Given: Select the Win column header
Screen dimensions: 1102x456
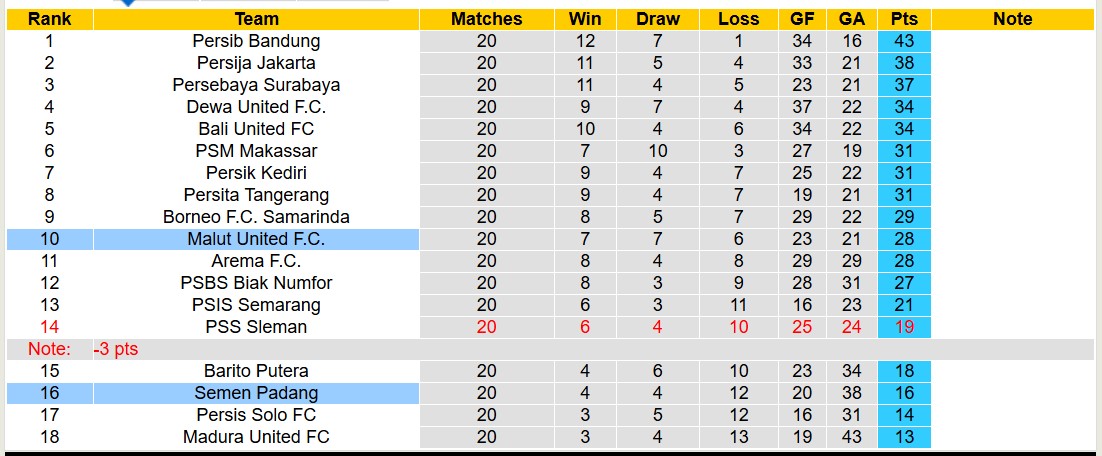Looking at the screenshot, I should click(x=585, y=19).
